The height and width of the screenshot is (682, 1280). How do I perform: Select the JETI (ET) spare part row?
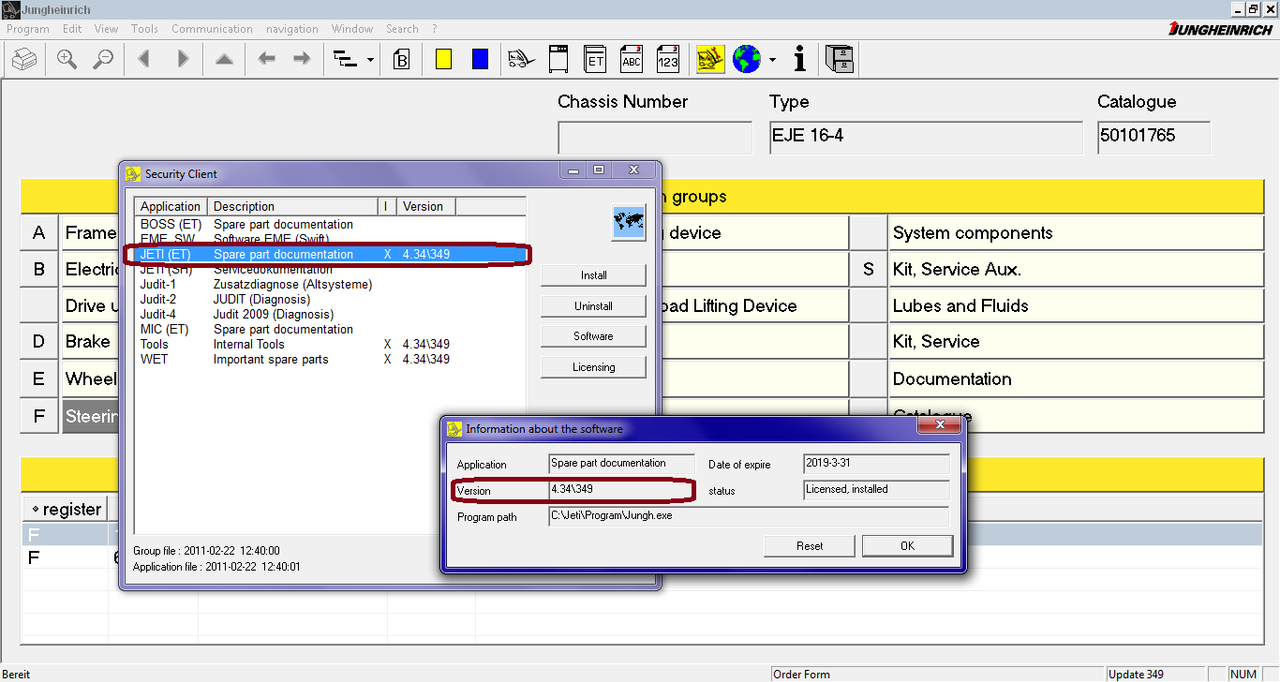point(330,254)
